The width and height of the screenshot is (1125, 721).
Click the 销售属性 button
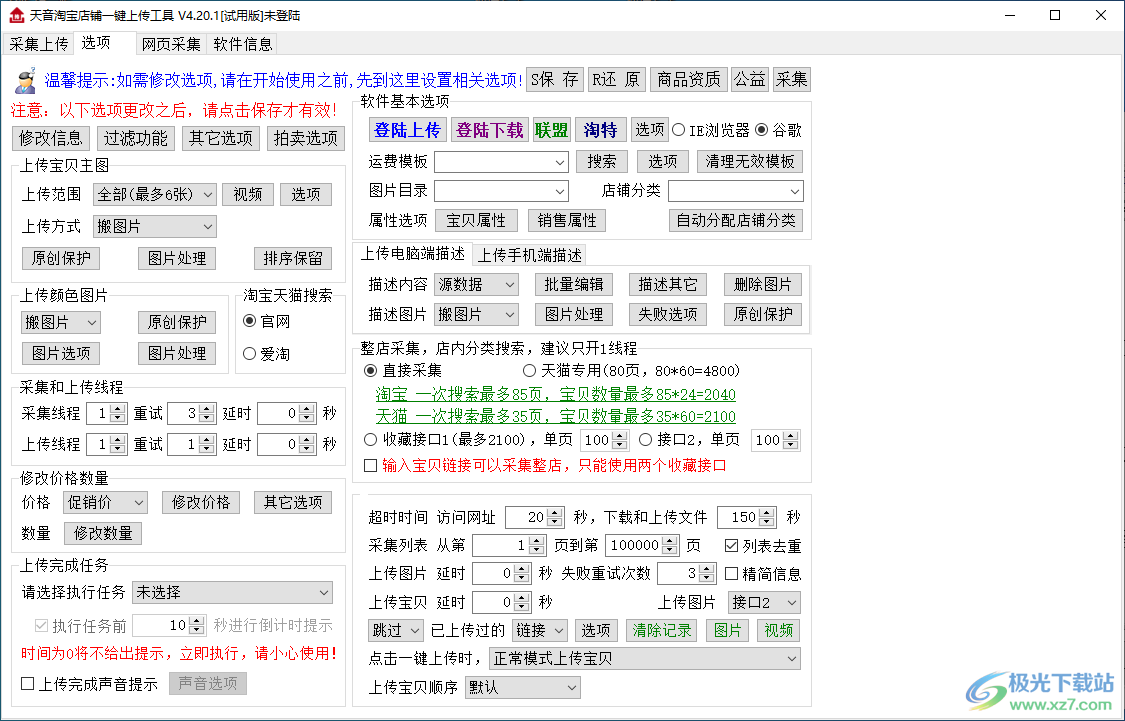point(567,220)
